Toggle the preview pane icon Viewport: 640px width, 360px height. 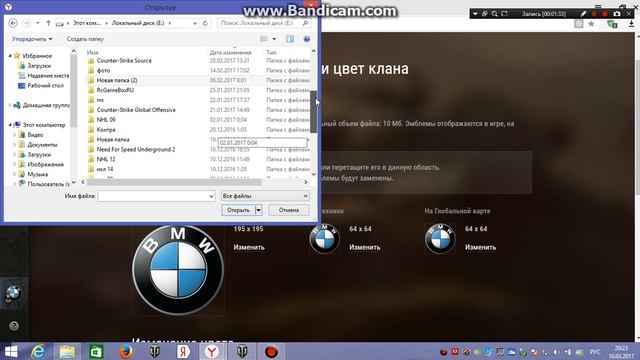pos(290,39)
